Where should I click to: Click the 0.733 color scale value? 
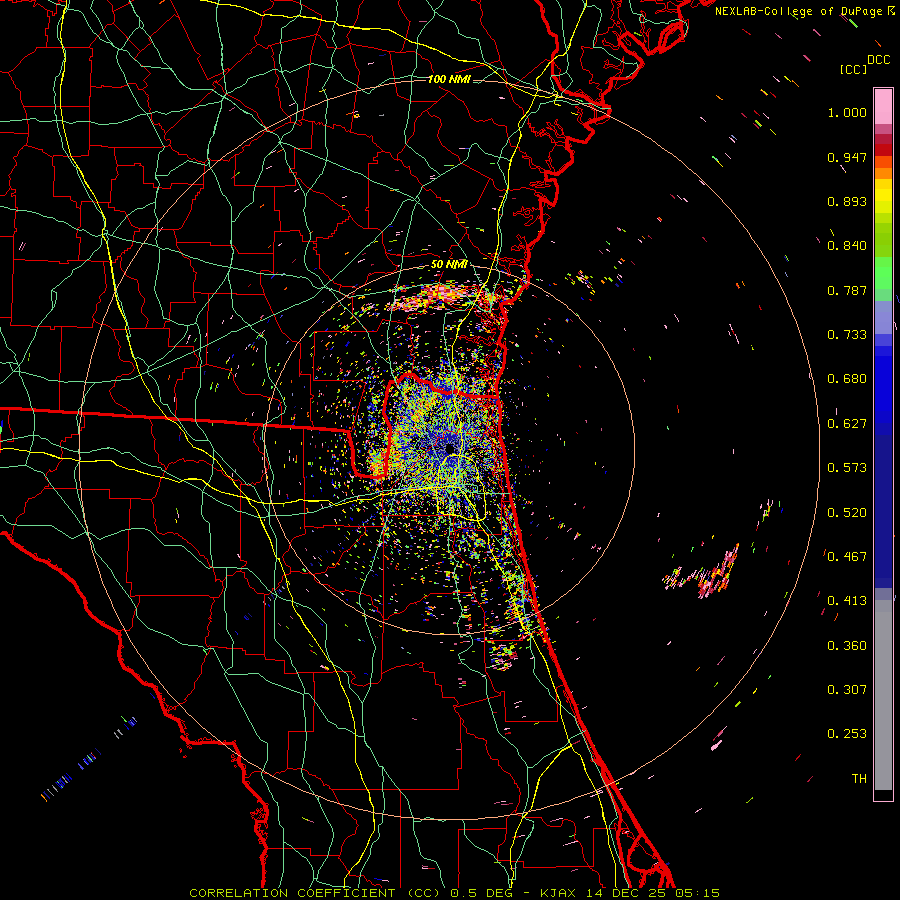847,335
